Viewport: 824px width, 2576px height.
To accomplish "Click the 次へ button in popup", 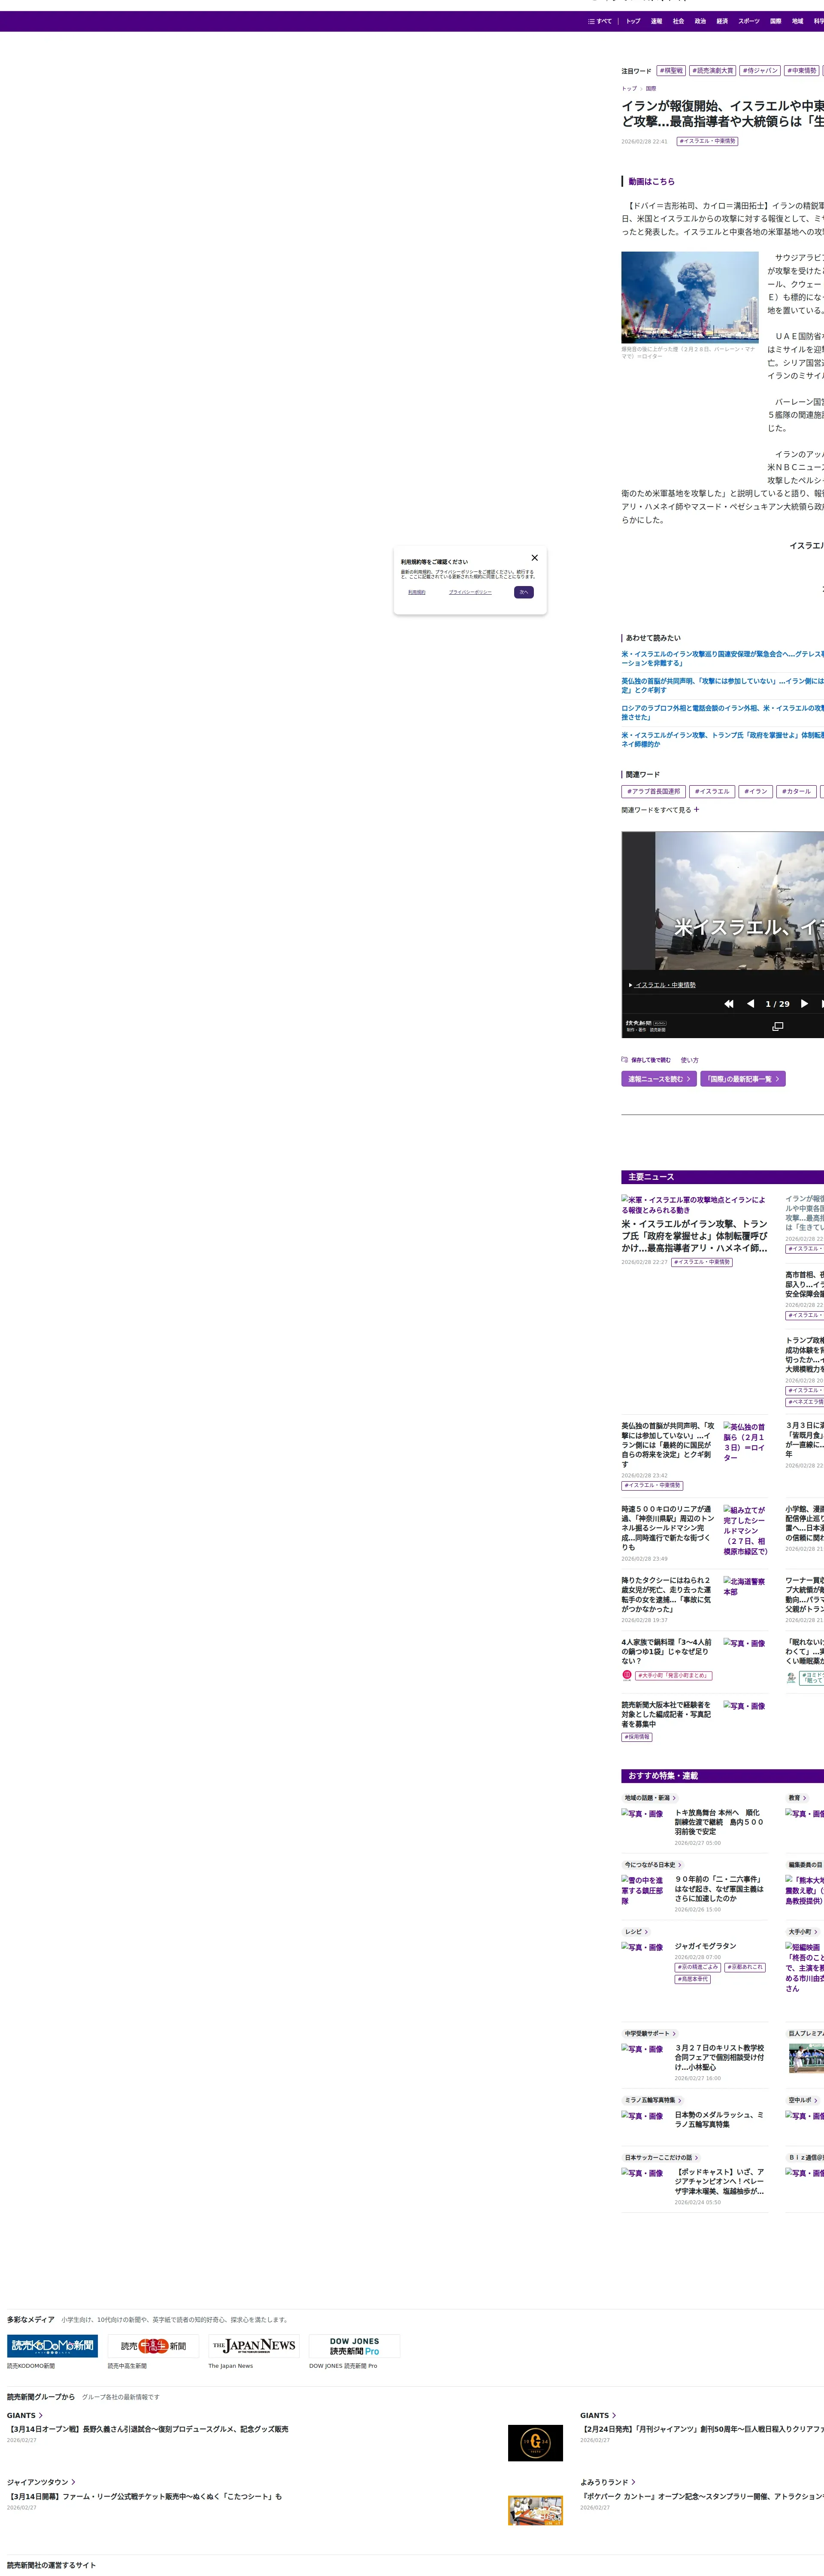I will tap(523, 592).
